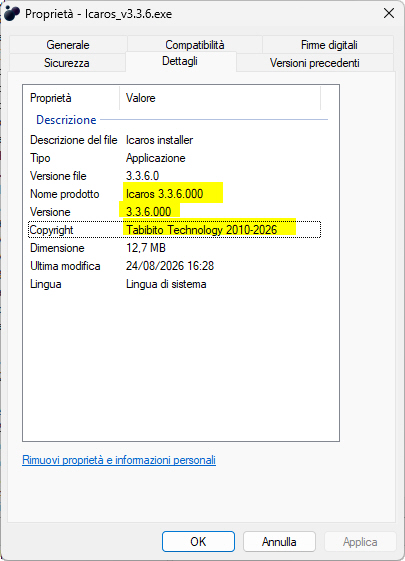Close the Proprietà dialog window
Viewport: 405px width, 561px height.
[389, 14]
